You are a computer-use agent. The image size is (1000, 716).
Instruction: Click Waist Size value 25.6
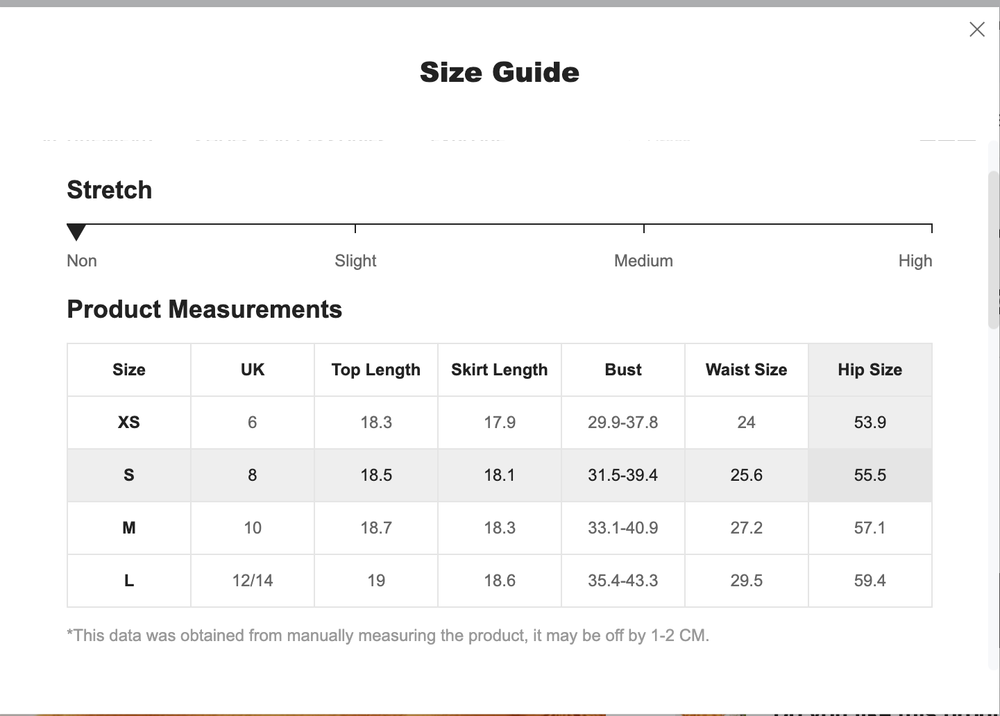(746, 475)
